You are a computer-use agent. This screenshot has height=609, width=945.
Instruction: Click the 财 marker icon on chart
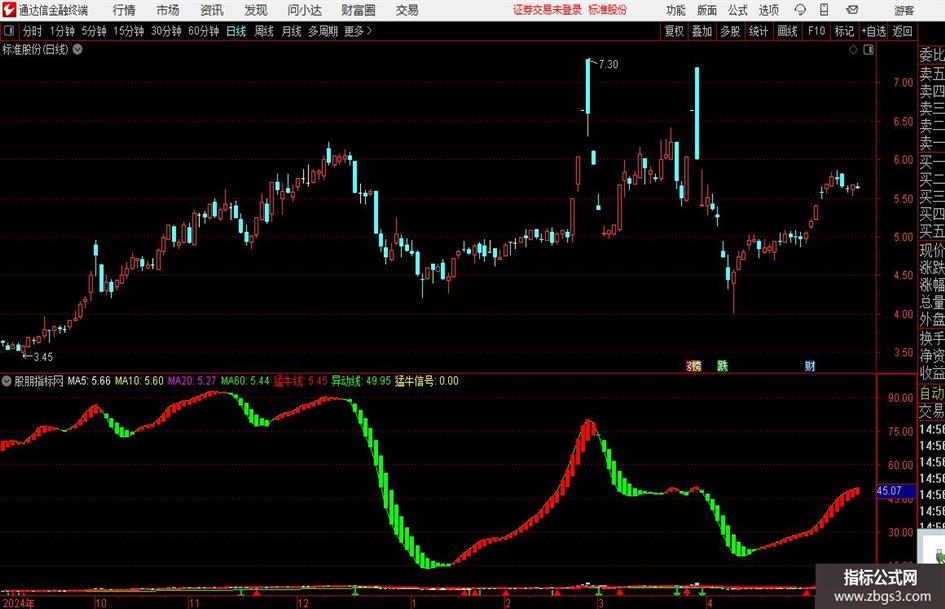click(810, 366)
